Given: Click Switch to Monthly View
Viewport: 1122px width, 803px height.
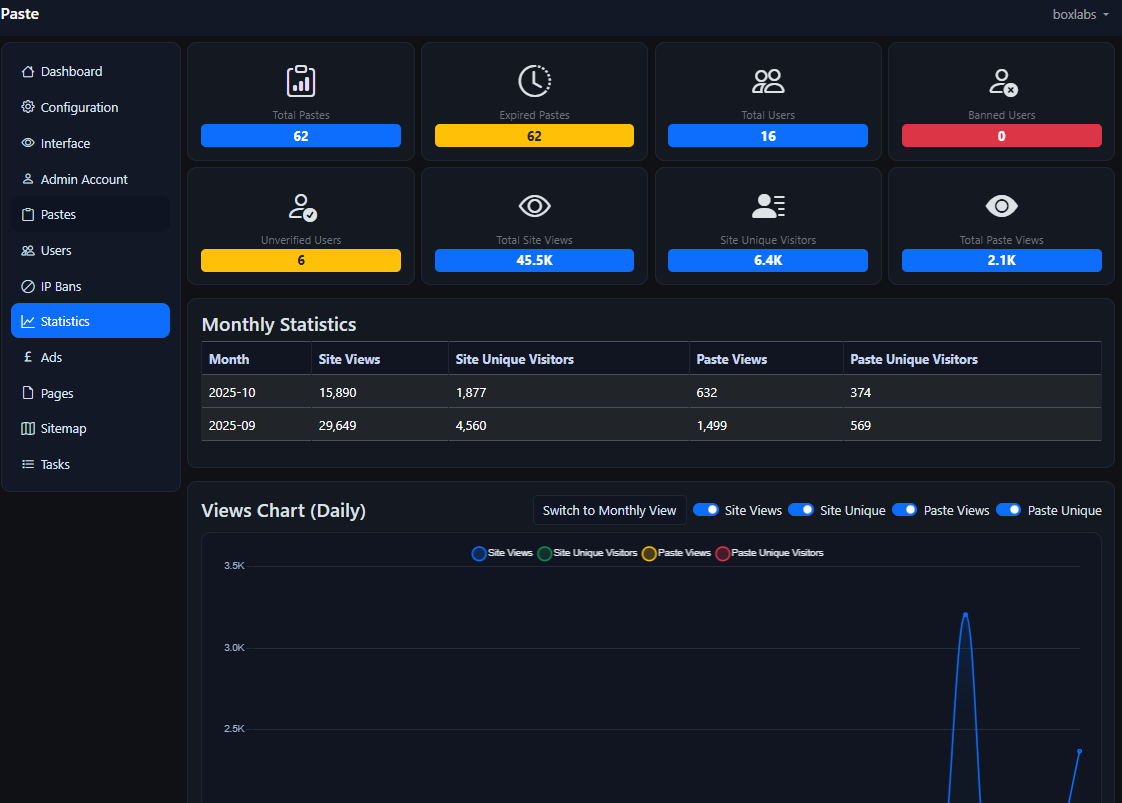Looking at the screenshot, I should coord(609,509).
